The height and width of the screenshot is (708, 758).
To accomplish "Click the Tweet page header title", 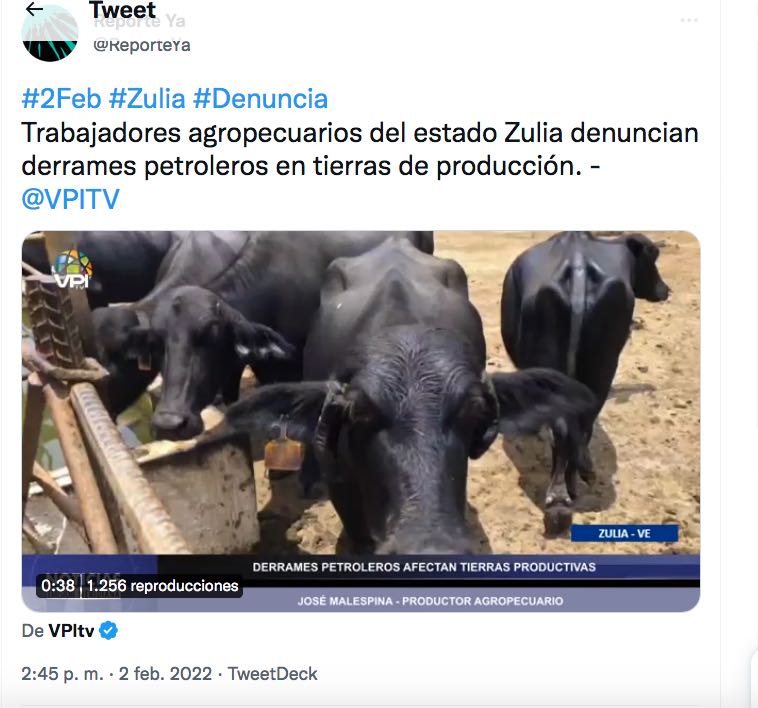I will pyautogui.click(x=123, y=10).
